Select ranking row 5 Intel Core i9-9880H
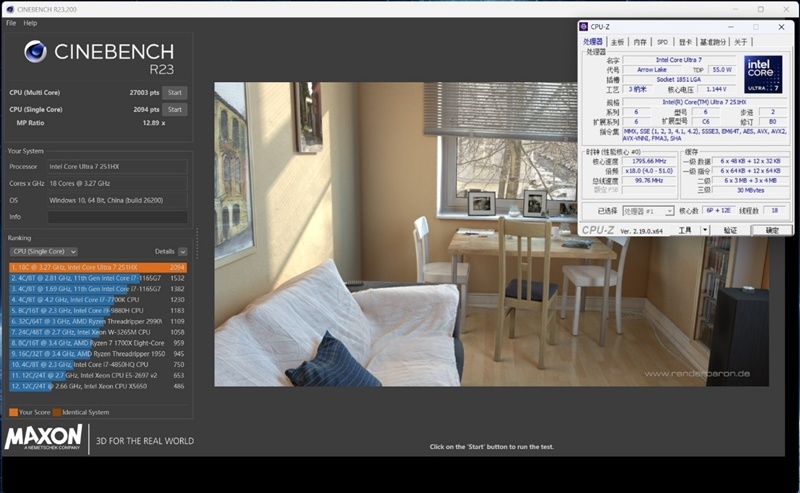800x493 pixels. coord(97,310)
